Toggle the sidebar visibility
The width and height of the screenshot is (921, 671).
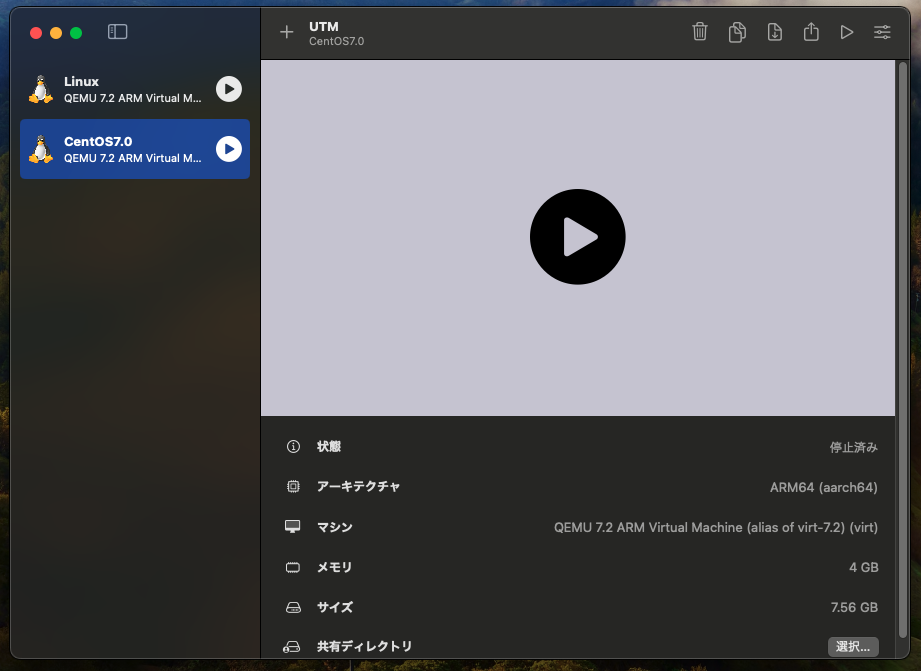[x=117, y=31]
